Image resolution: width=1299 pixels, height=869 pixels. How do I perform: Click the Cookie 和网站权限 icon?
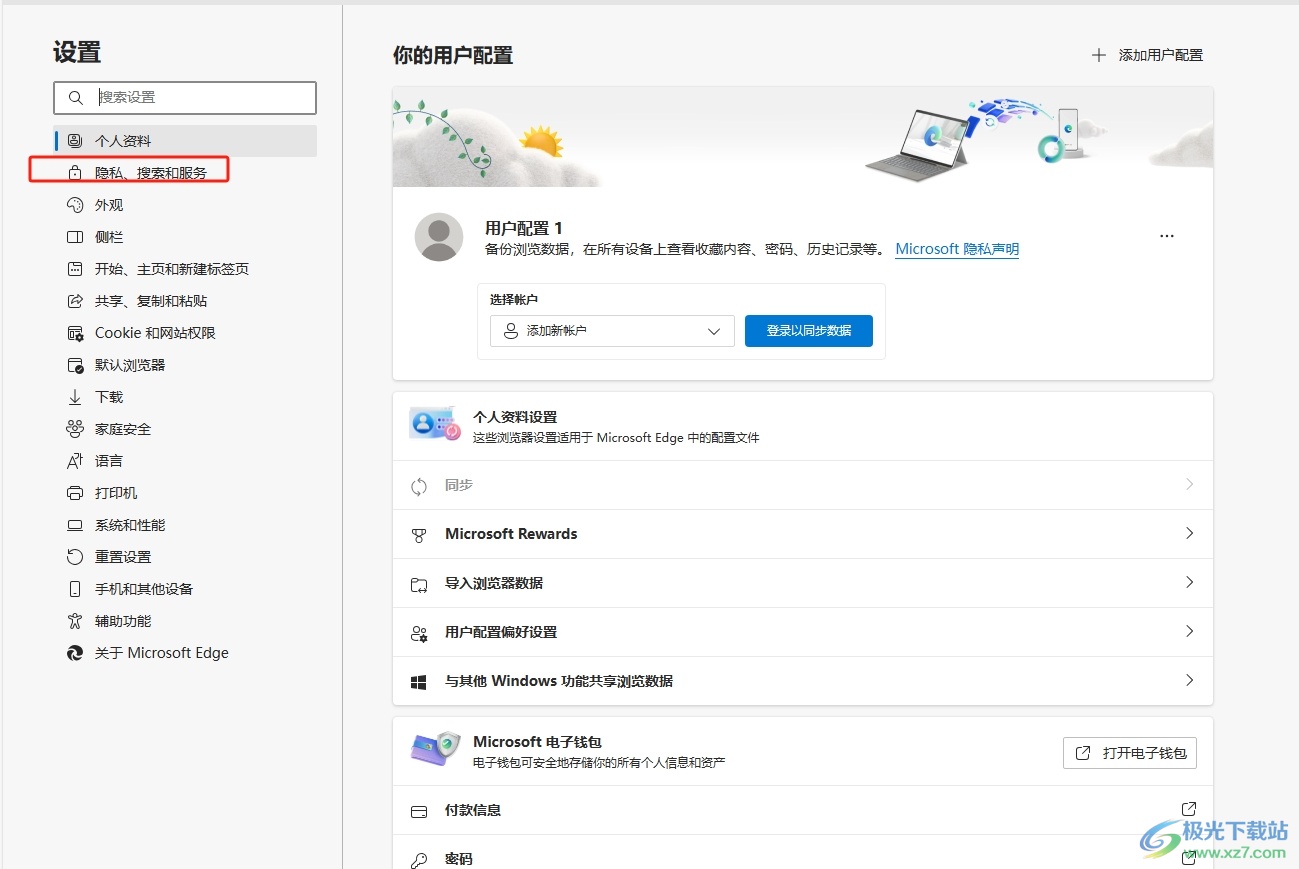(74, 333)
